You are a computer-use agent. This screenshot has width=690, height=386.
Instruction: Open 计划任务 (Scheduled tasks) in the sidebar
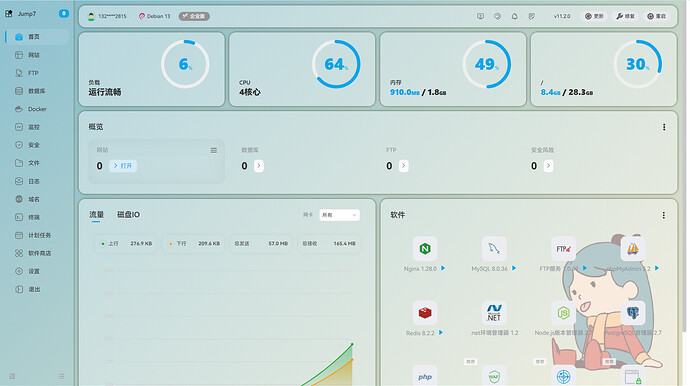37,235
